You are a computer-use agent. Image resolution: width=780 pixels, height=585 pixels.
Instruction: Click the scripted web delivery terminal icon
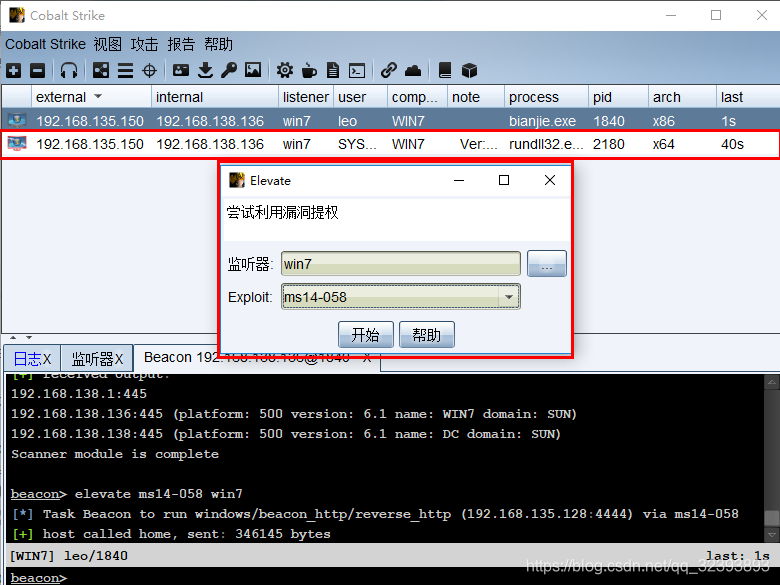pyautogui.click(x=357, y=71)
